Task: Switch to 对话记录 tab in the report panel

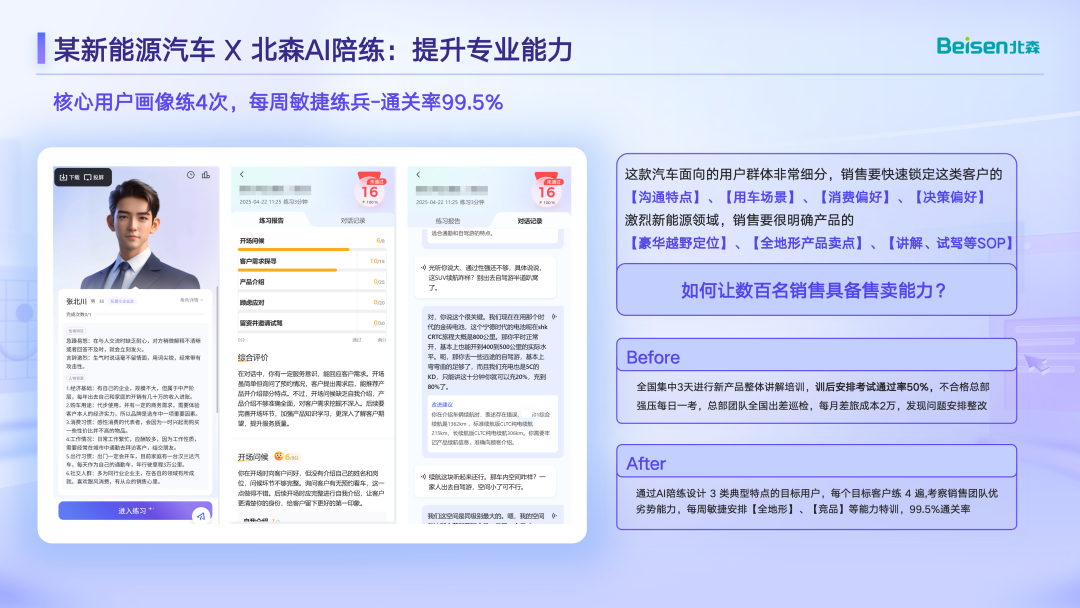Action: click(x=353, y=221)
